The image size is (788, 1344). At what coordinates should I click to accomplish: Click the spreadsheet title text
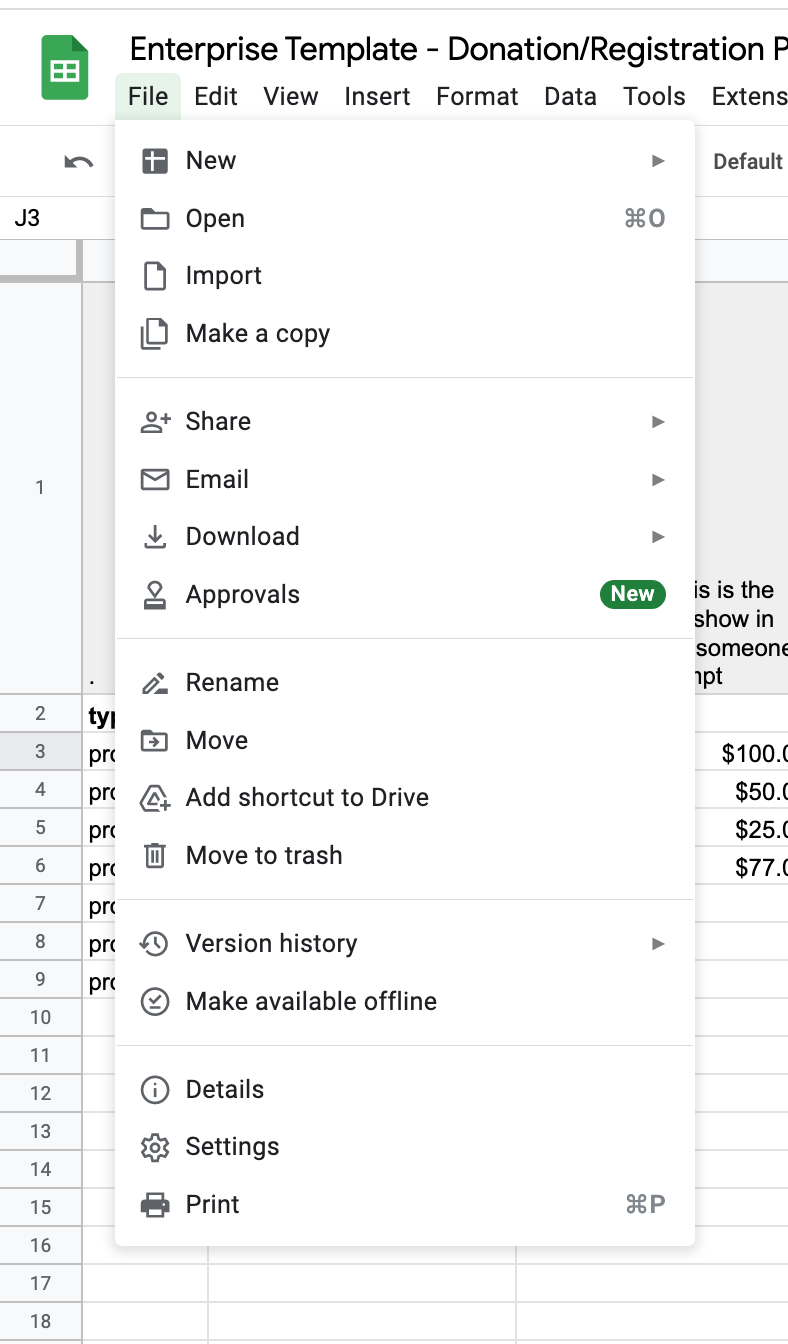(458, 49)
